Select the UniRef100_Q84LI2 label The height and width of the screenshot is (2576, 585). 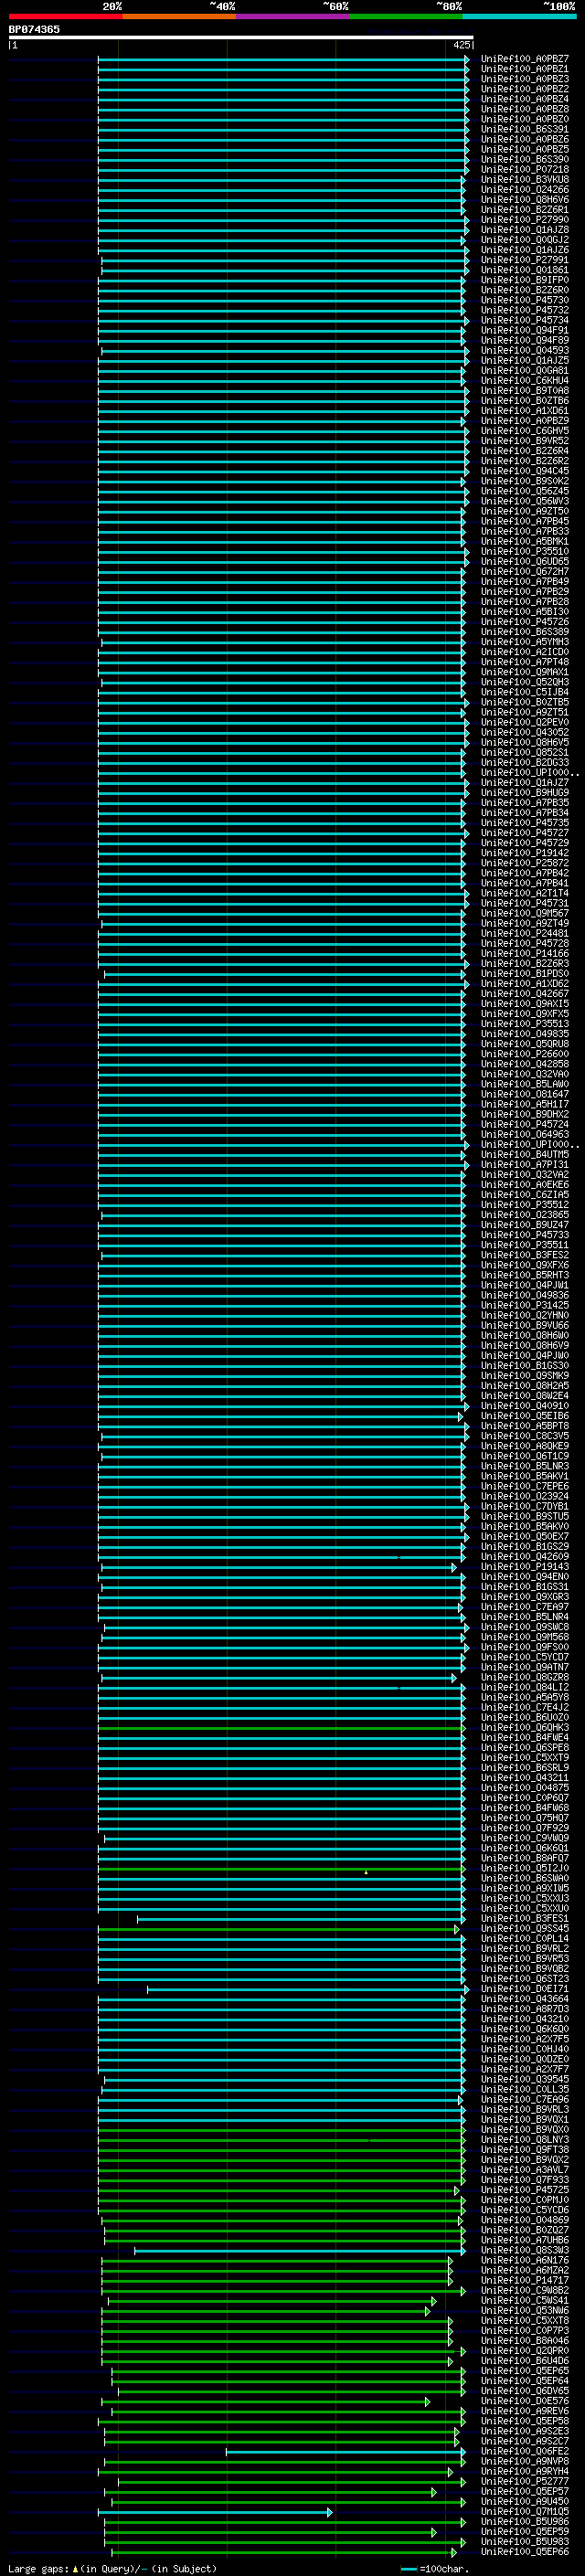coord(525,1688)
